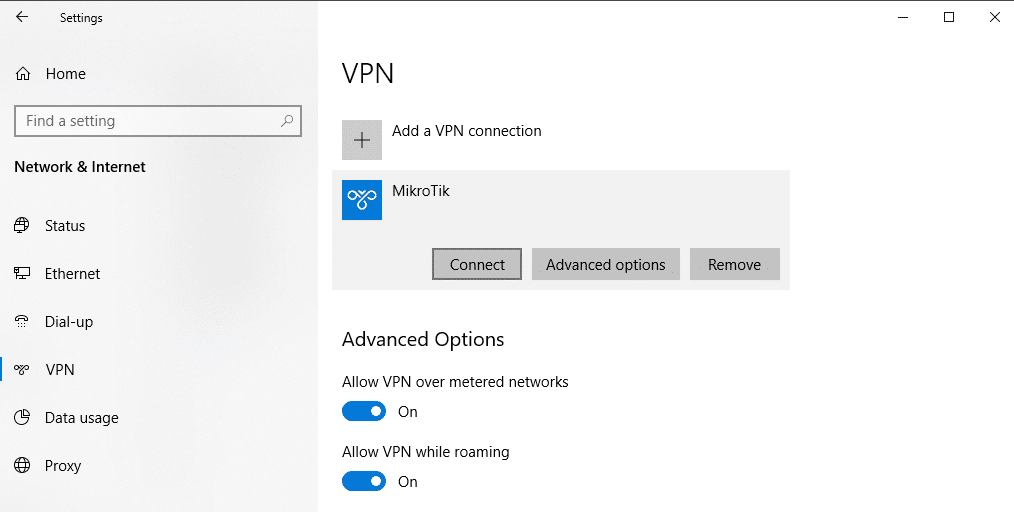The image size is (1014, 512).
Task: Select the Dial-up sidebar label
Action: 69,322
